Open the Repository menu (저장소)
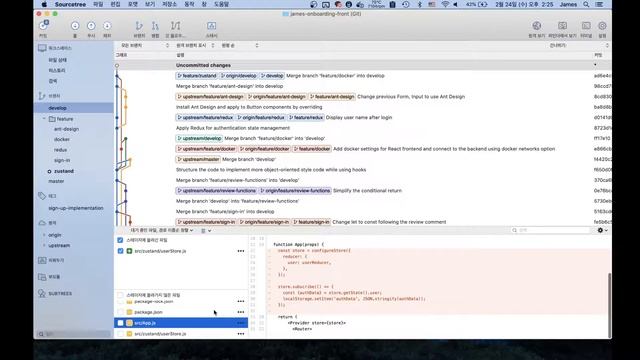This screenshot has height=360, width=640. (169, 4)
